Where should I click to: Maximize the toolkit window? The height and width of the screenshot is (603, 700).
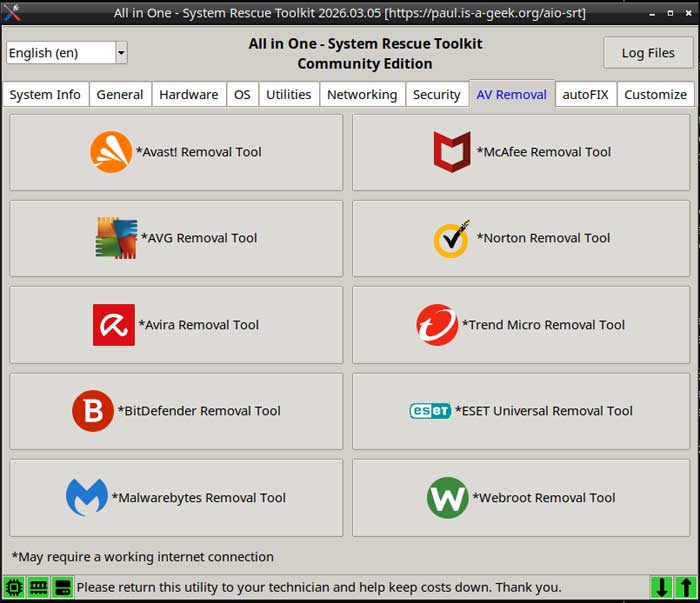coord(670,13)
